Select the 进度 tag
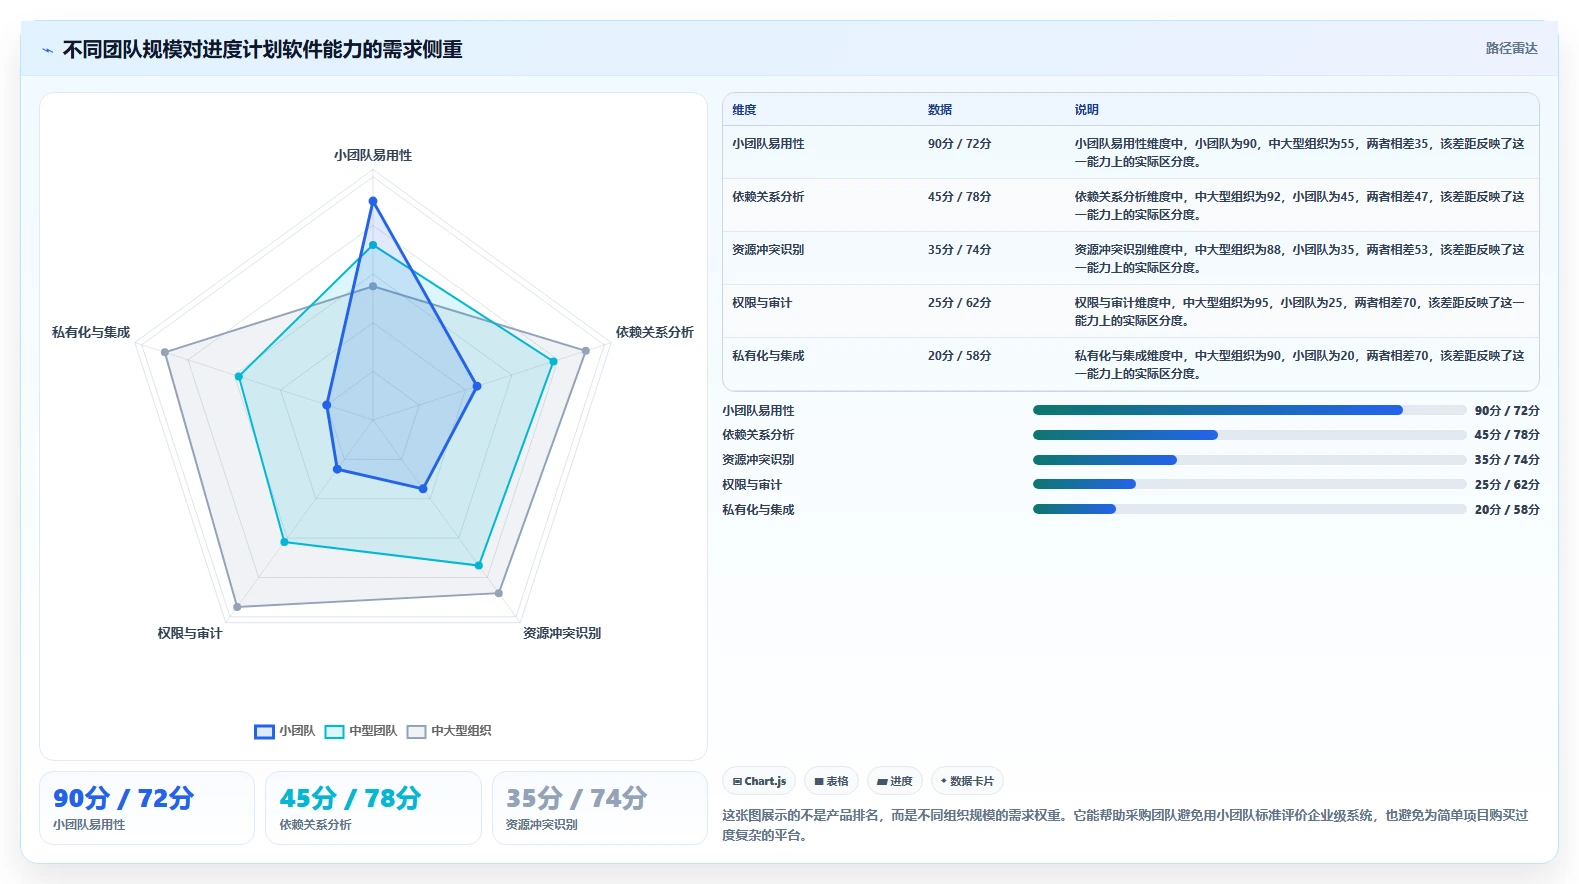 [x=895, y=781]
